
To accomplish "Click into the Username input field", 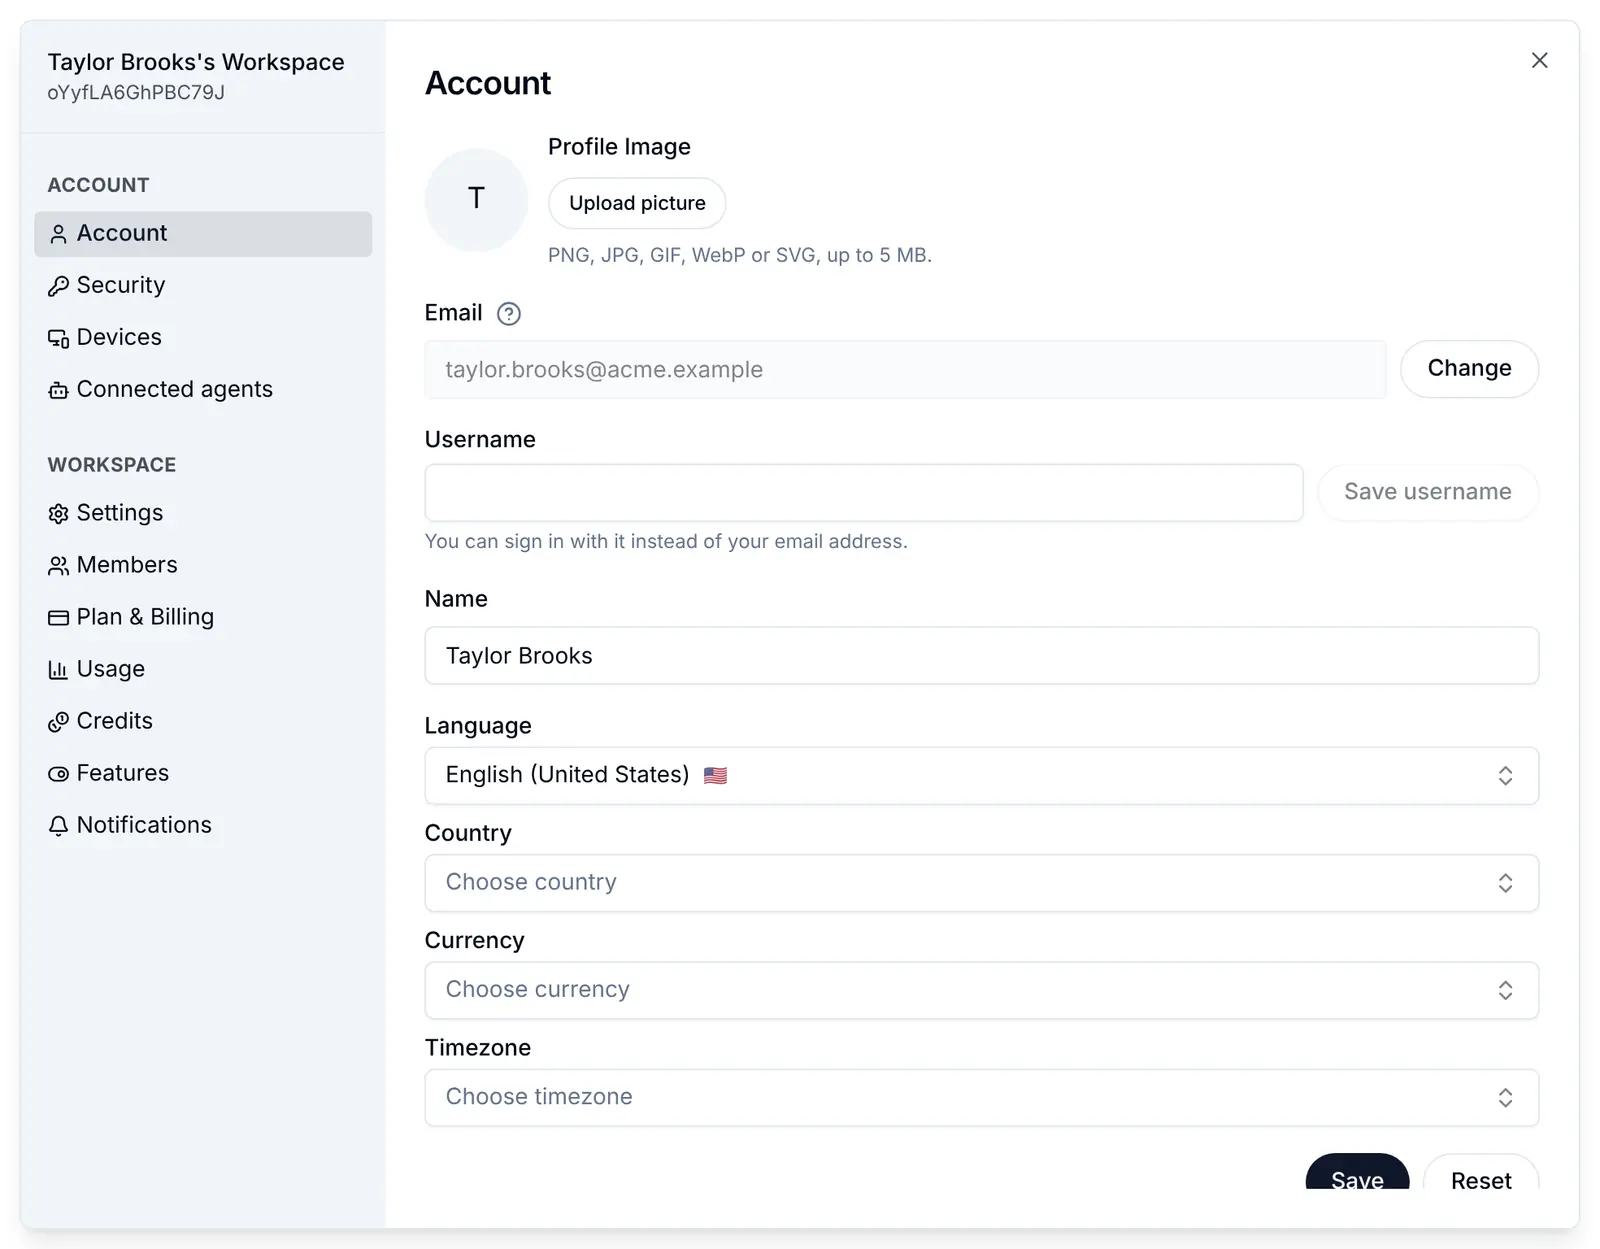I will click(x=864, y=492).
